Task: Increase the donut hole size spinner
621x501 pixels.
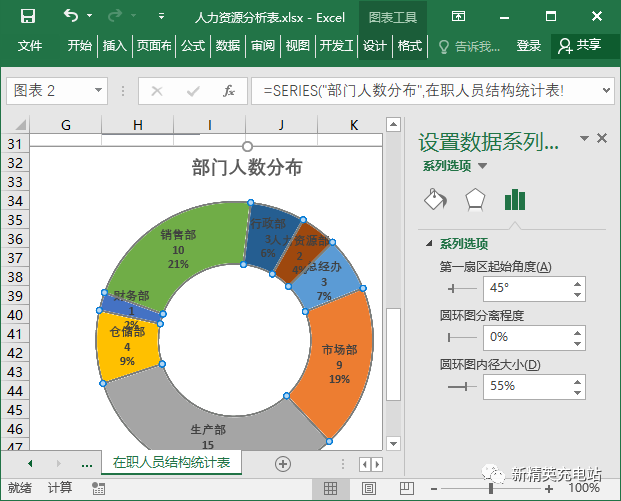Action: point(577,382)
